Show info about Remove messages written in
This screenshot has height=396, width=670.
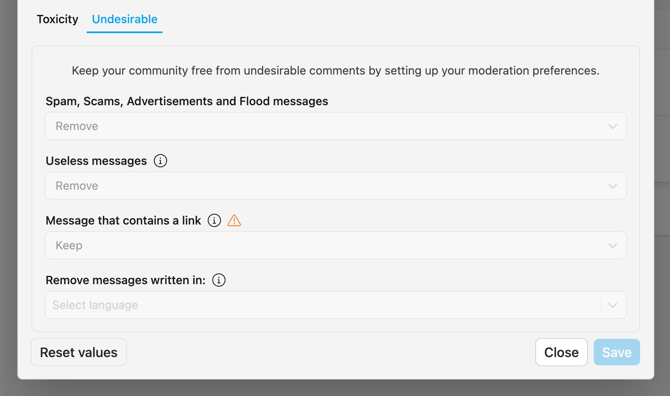(219, 280)
